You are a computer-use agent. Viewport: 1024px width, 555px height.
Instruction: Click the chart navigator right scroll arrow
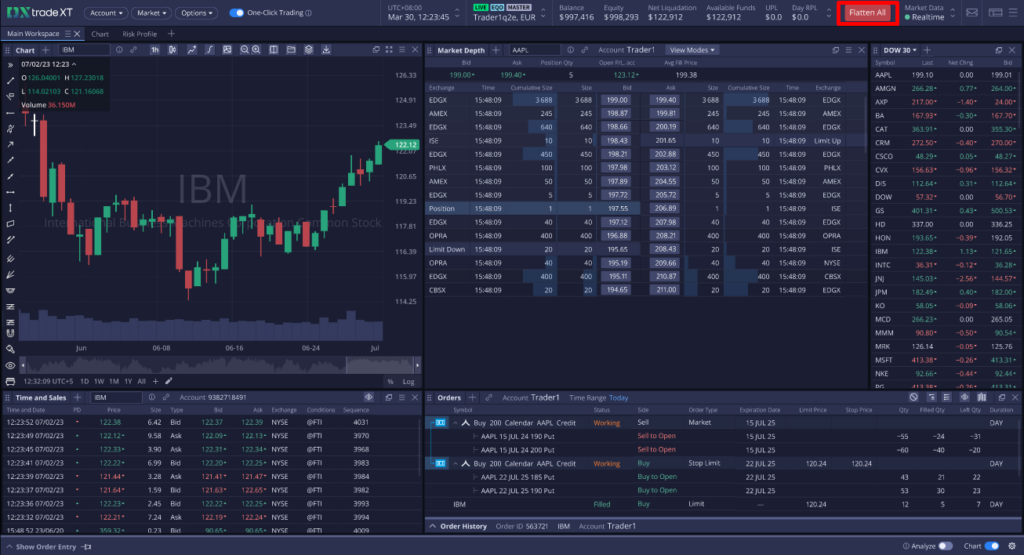tap(417, 365)
